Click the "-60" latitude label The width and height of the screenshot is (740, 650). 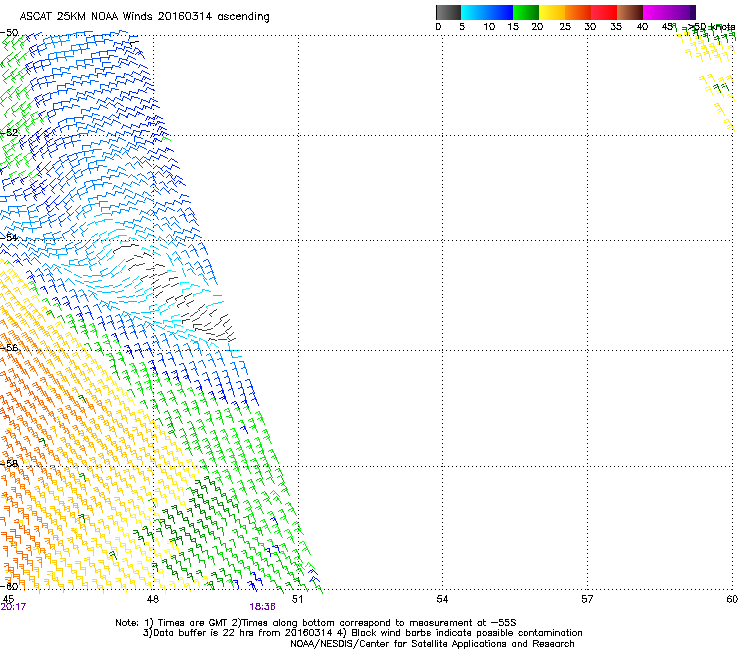pos(9,586)
